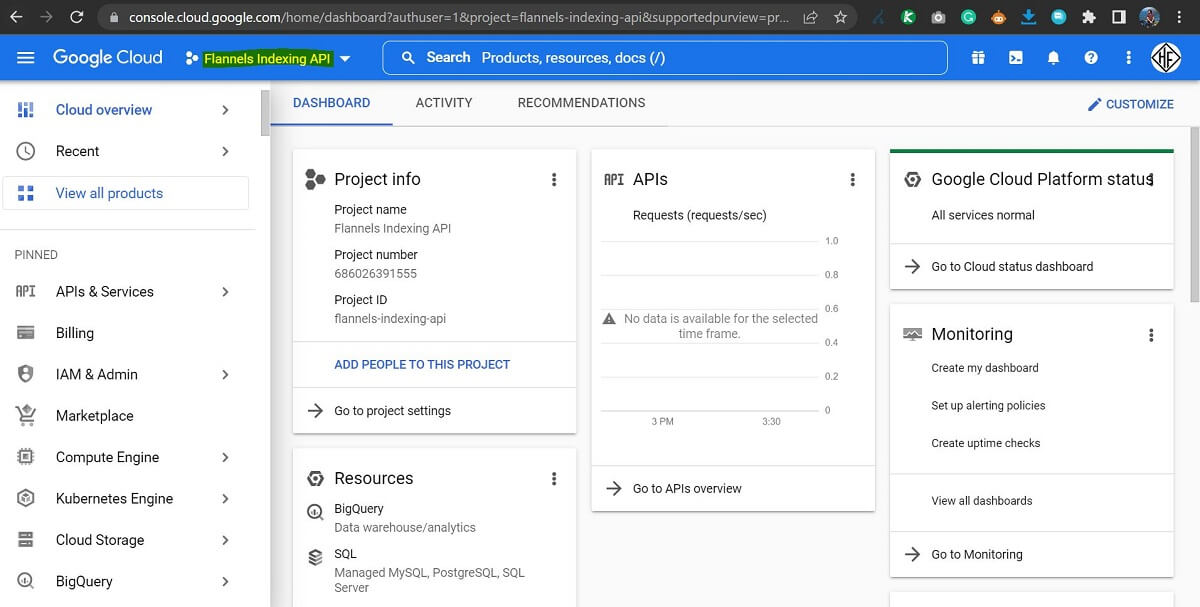Click the gift free trial icon

click(977, 58)
